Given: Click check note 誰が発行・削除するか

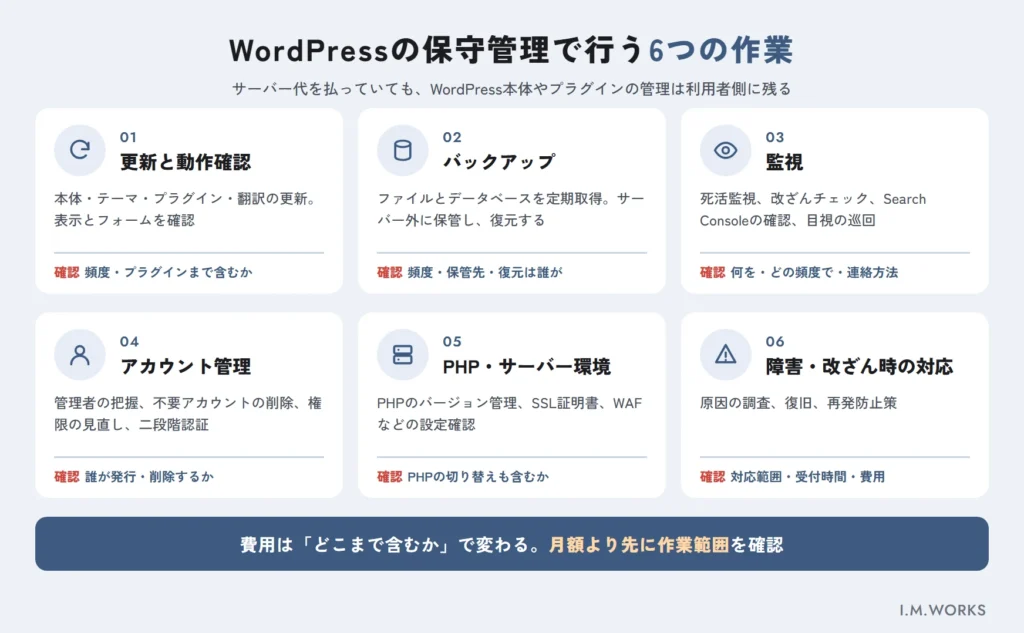Looking at the screenshot, I should pyautogui.click(x=149, y=477).
